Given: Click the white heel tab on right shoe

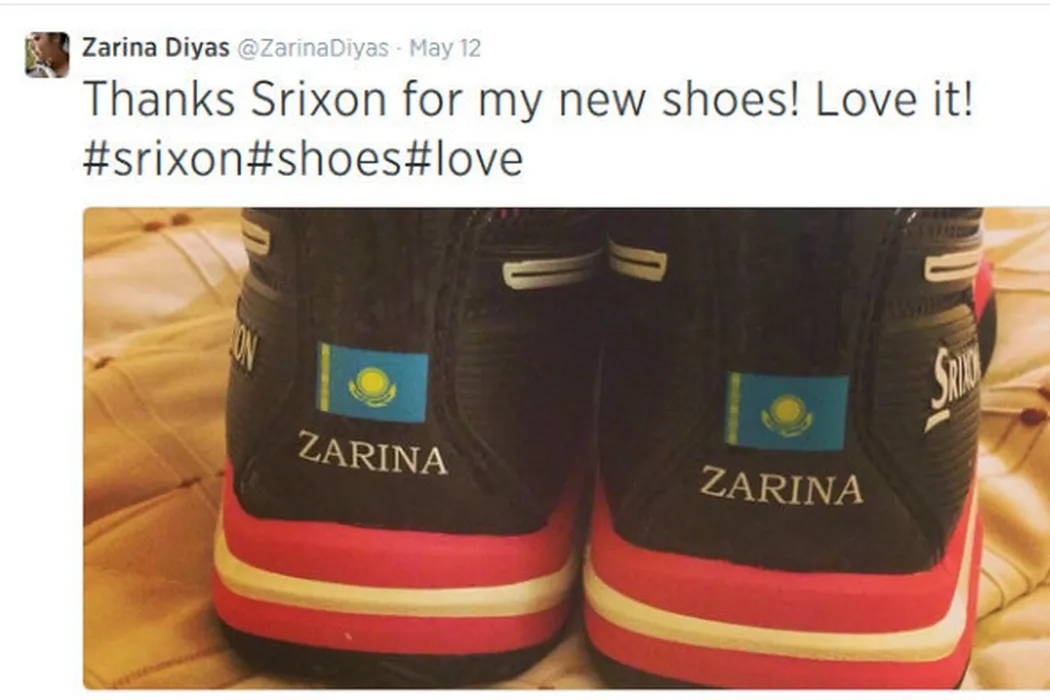Looking at the screenshot, I should pos(638,261).
